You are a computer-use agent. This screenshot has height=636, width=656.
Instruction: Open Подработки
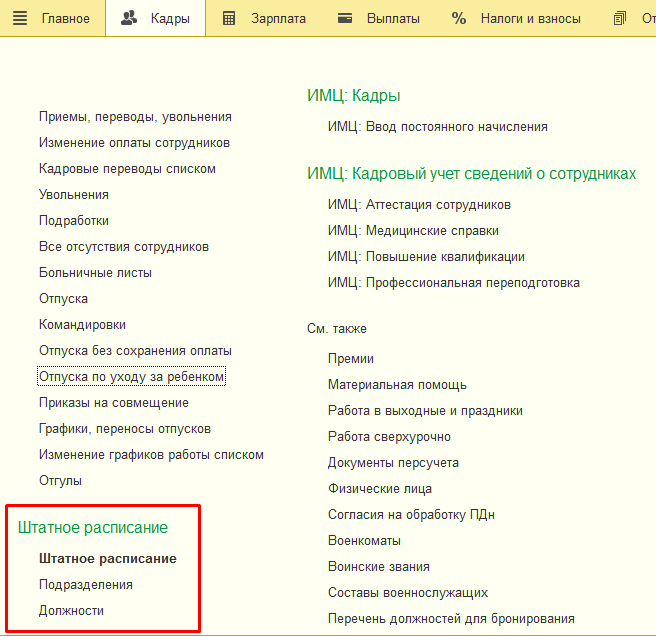74,221
